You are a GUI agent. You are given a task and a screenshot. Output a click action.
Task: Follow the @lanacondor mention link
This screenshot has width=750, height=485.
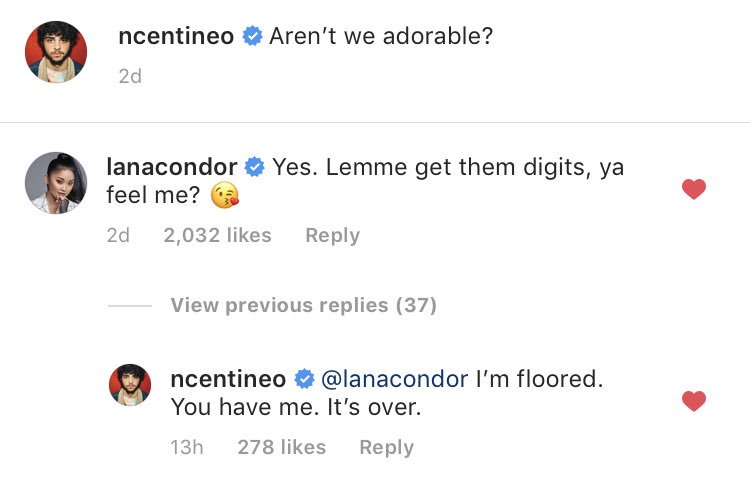(x=394, y=379)
